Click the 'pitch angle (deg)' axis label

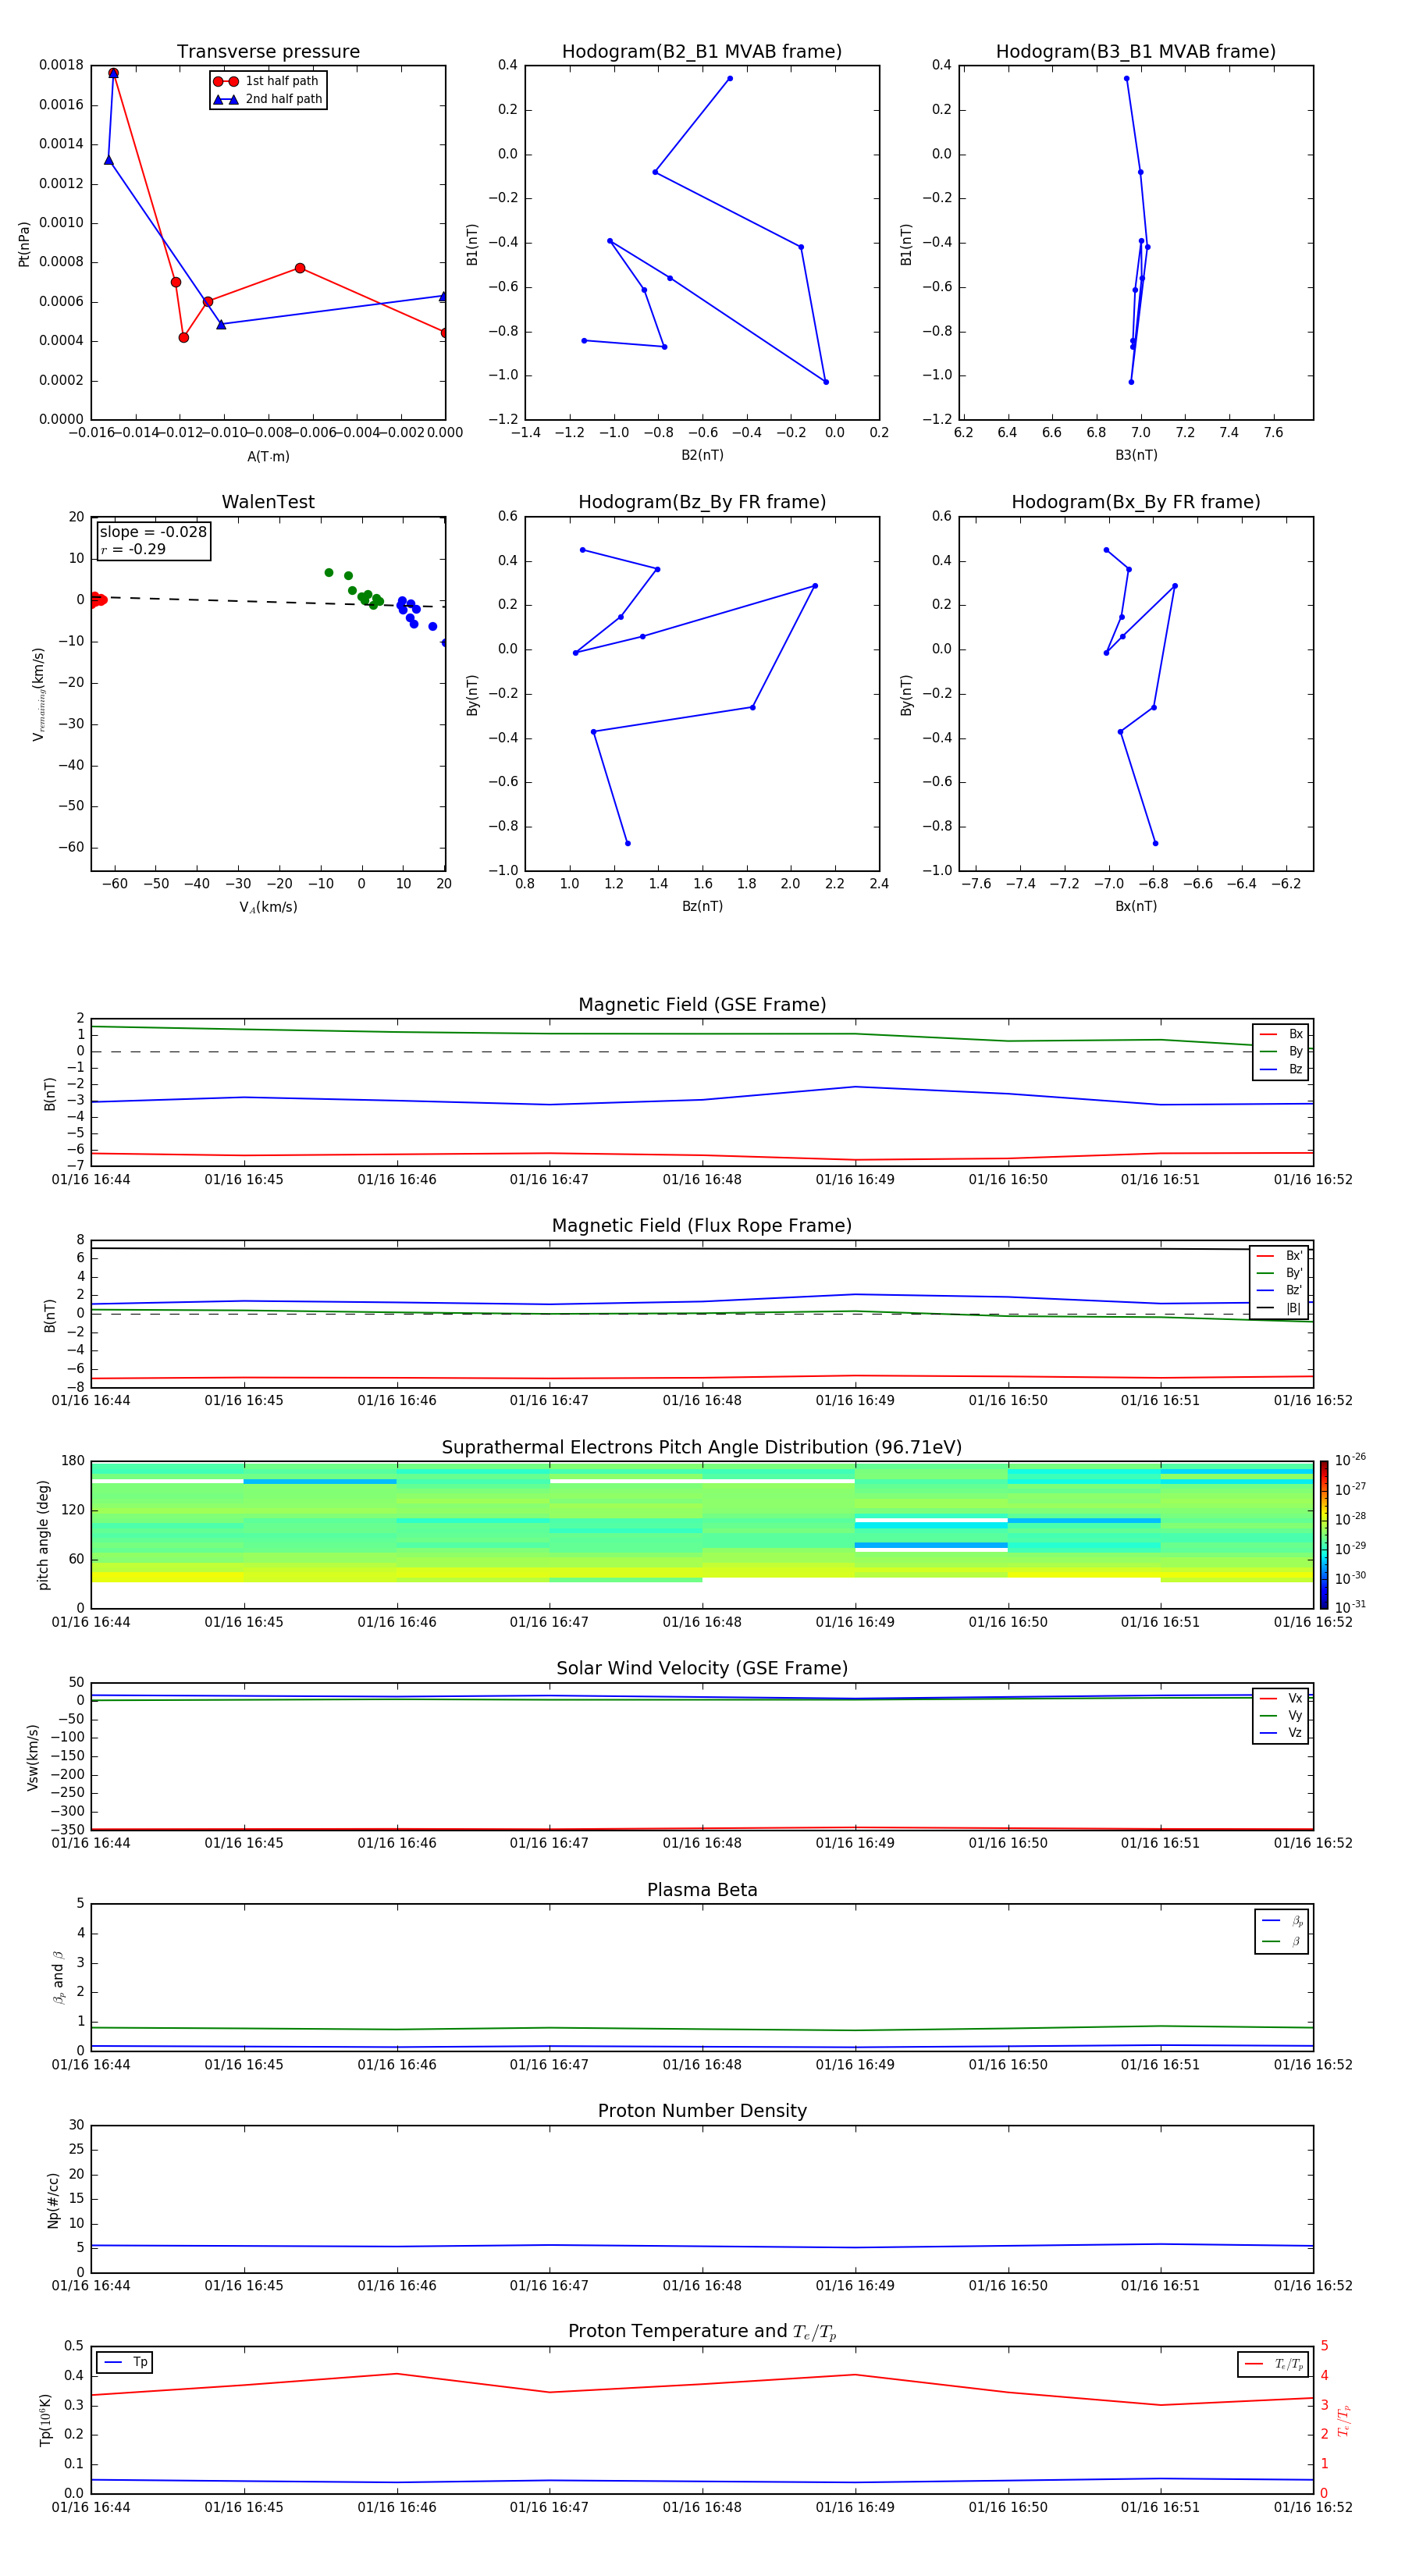(x=43, y=1535)
